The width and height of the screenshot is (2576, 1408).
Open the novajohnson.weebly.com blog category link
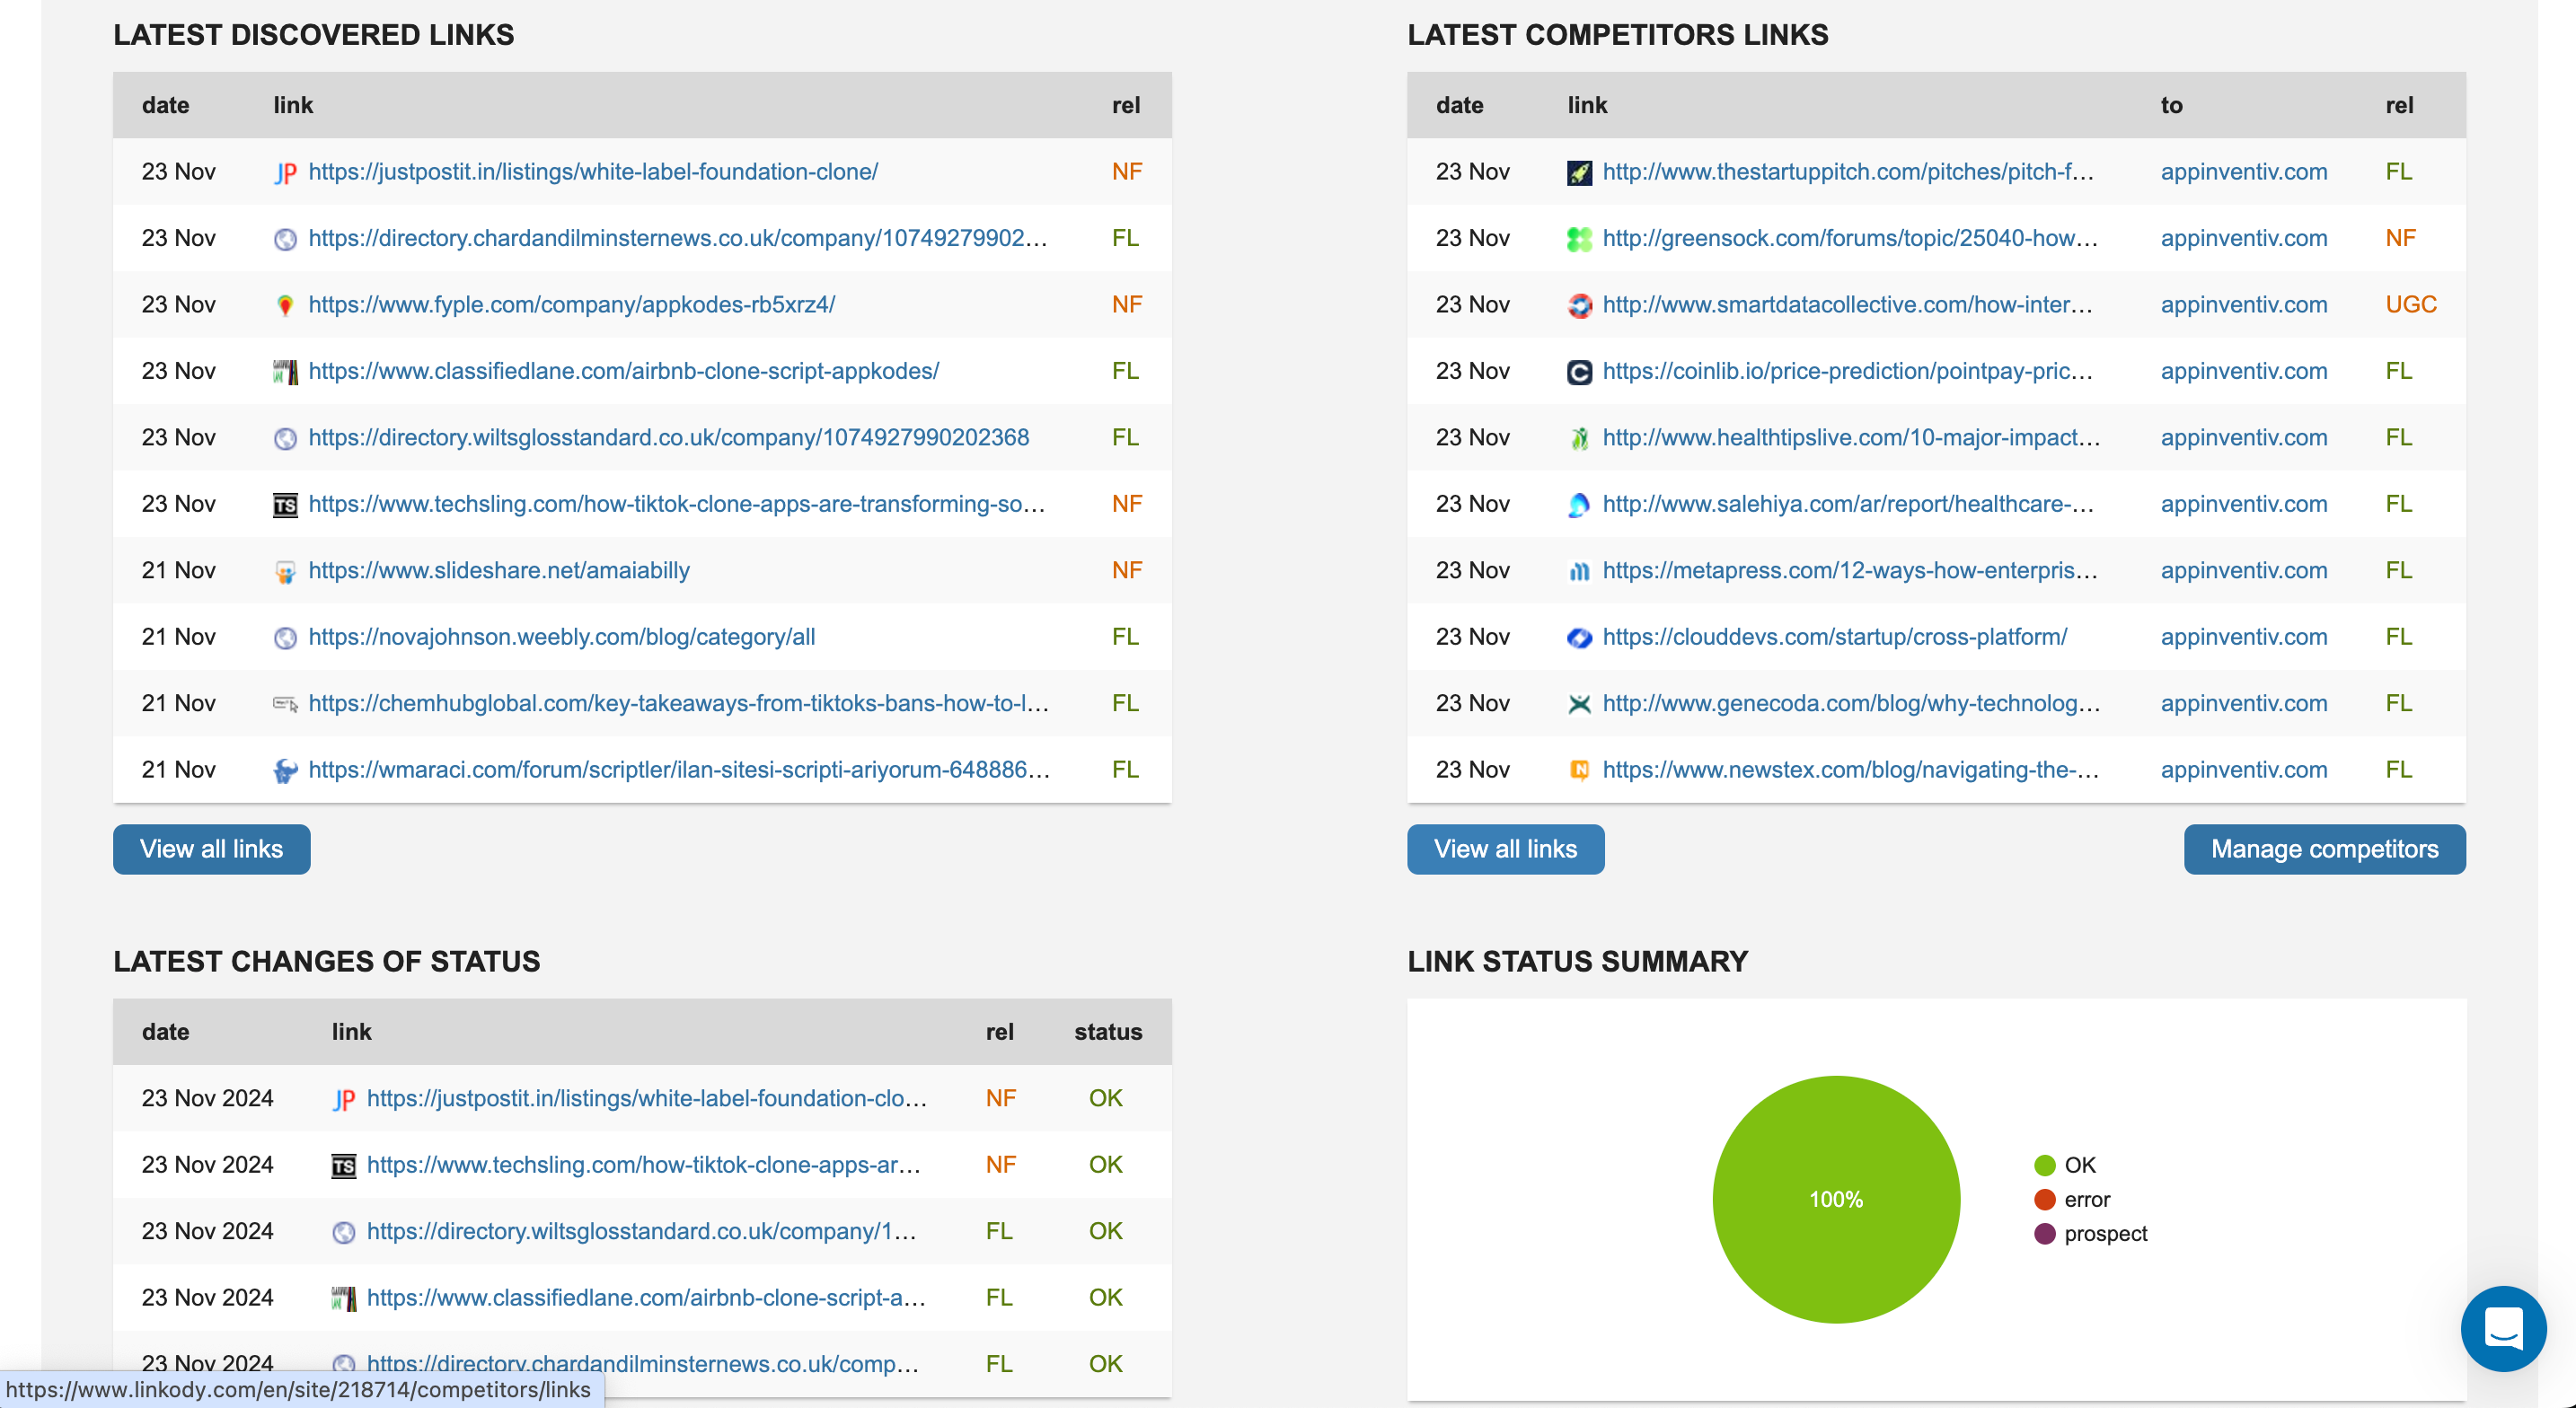pos(562,637)
